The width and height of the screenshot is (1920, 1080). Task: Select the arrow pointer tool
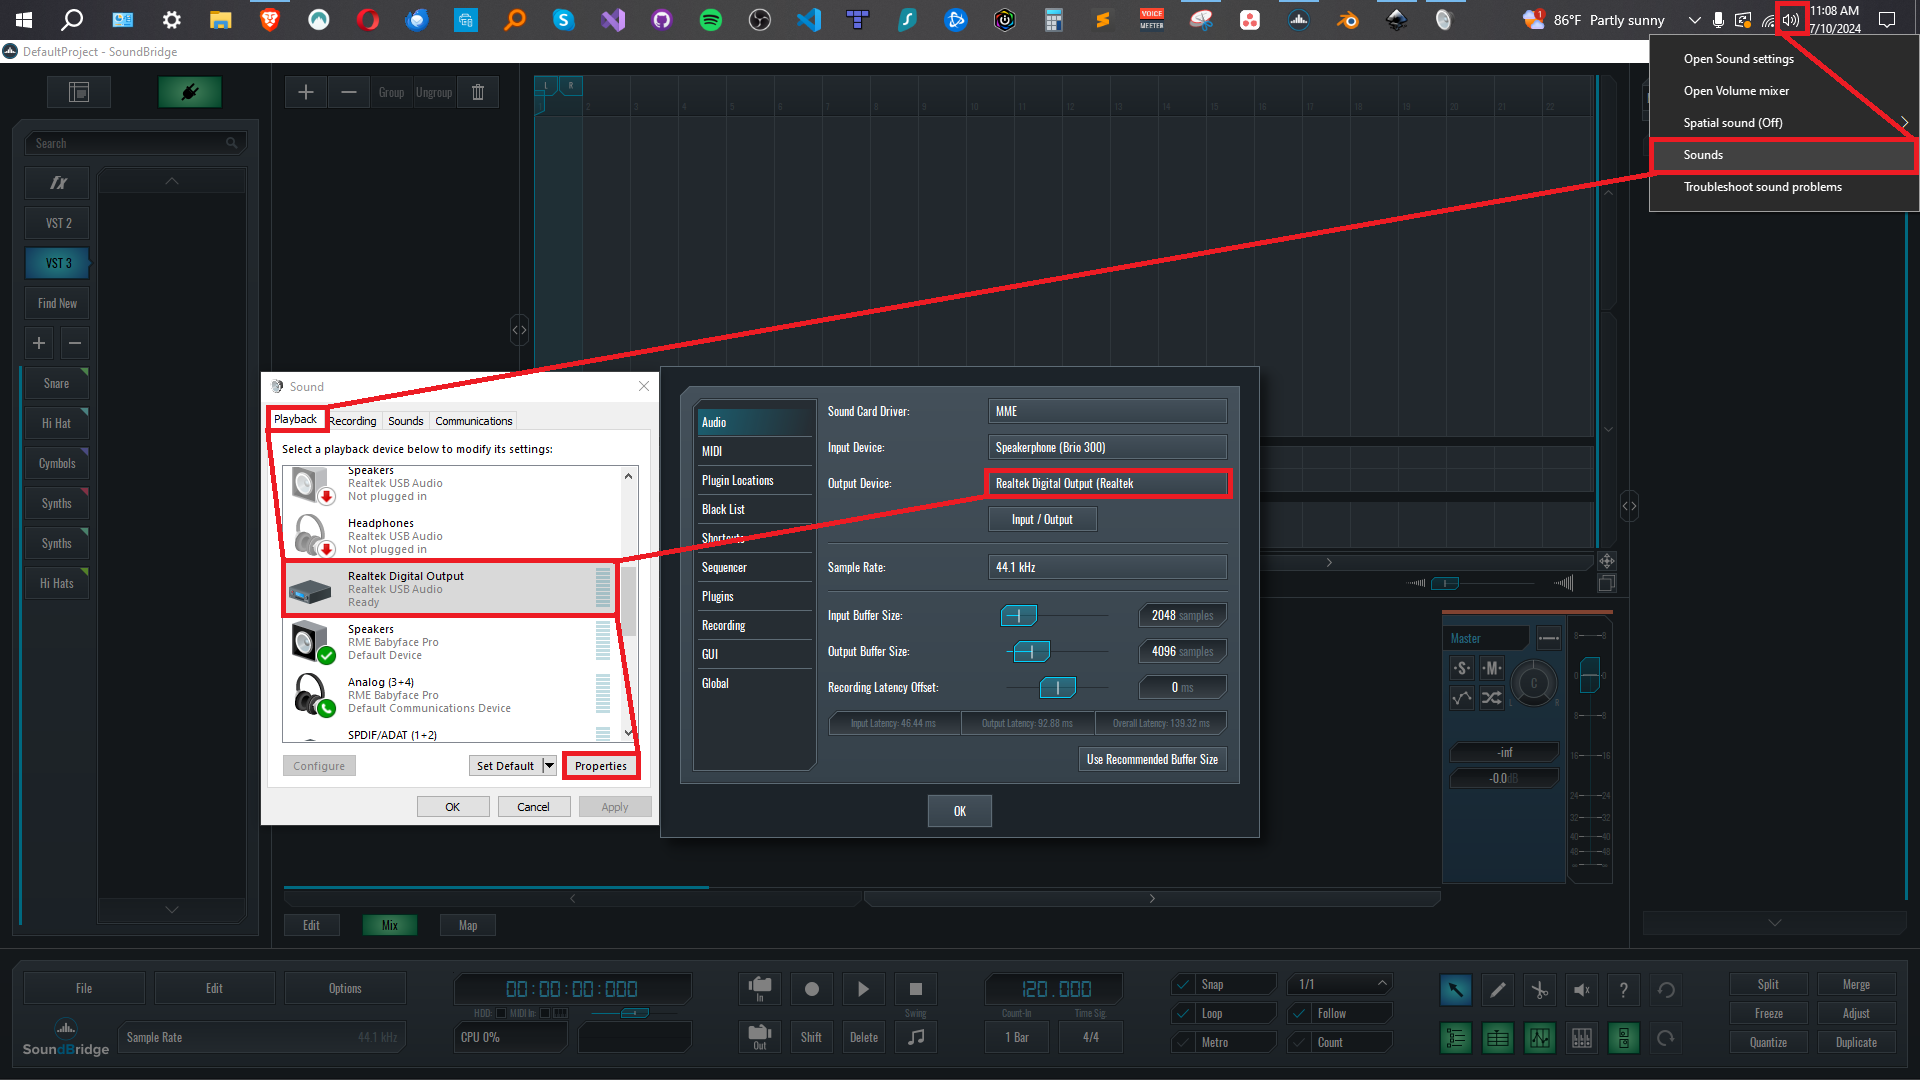pos(1456,990)
